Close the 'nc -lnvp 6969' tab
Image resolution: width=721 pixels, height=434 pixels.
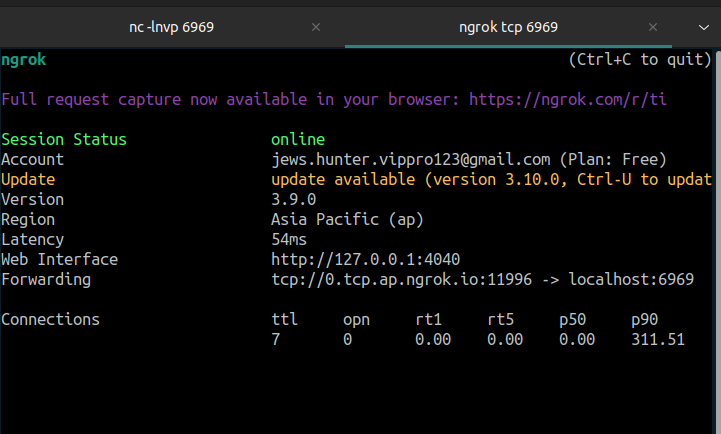(316, 27)
